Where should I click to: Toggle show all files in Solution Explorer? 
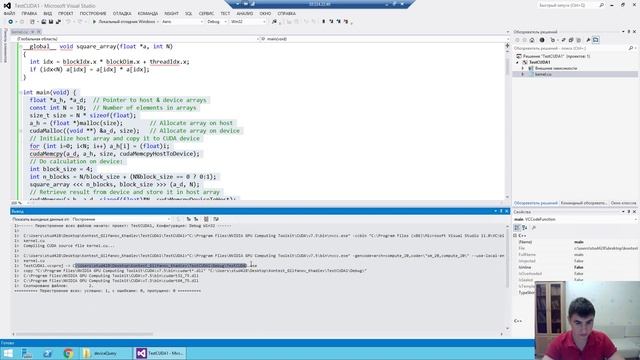tap(579, 40)
